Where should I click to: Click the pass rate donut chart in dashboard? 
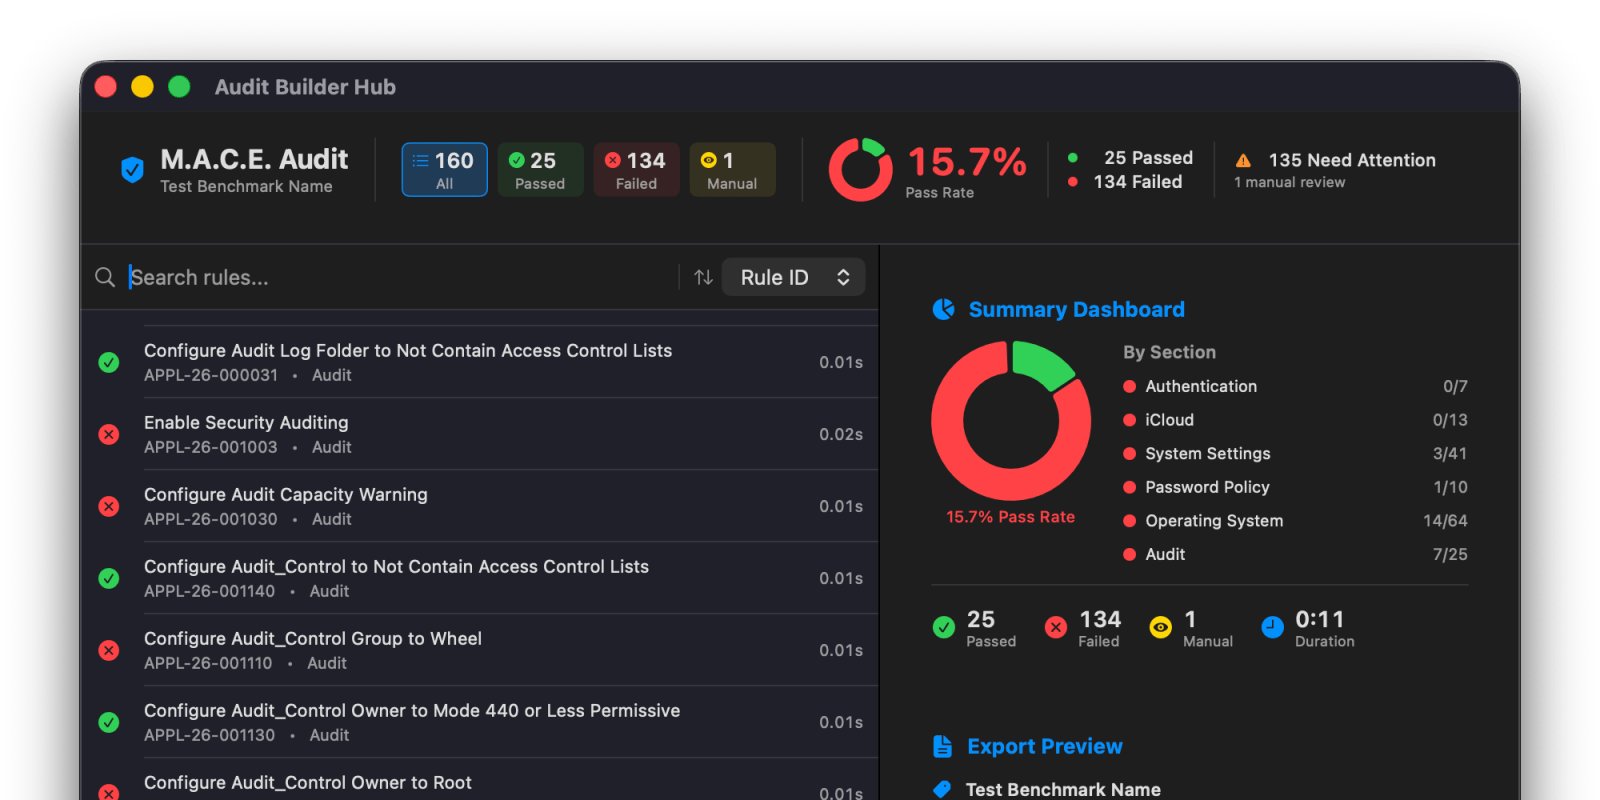click(1011, 421)
